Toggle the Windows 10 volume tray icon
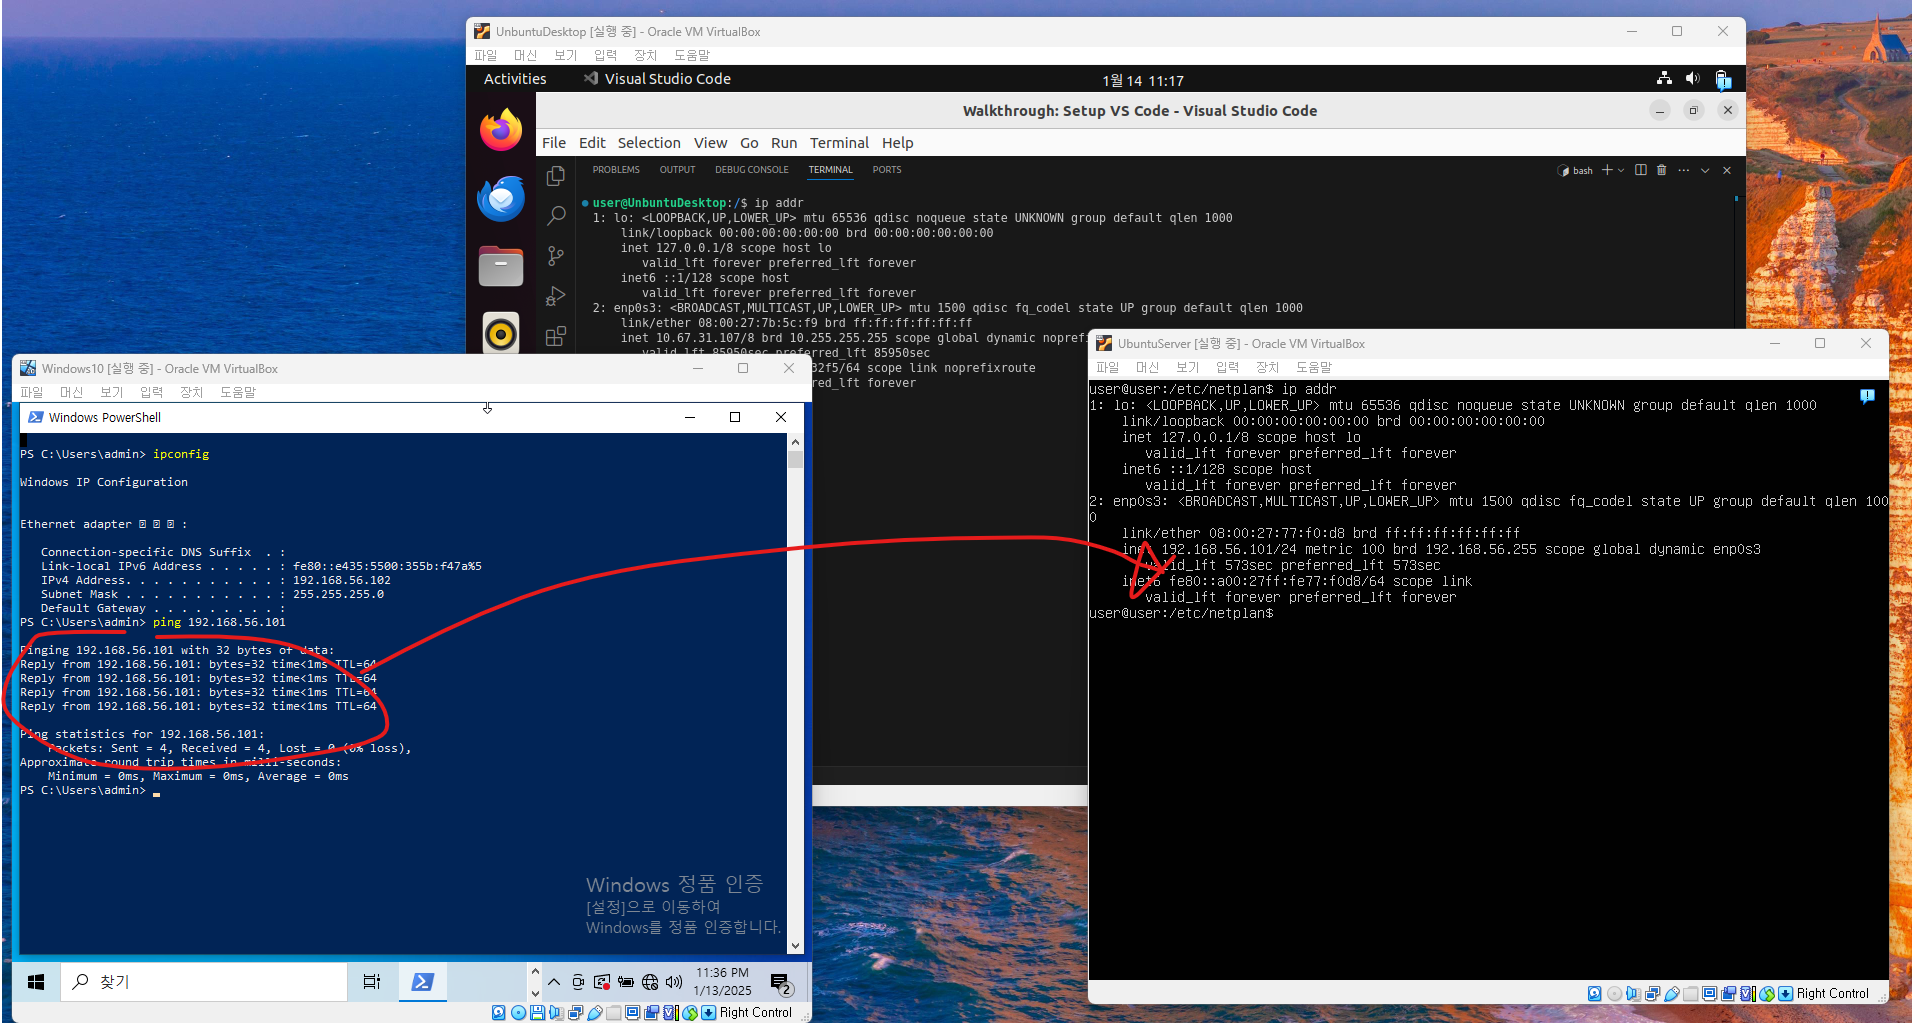The width and height of the screenshot is (1912, 1023). click(x=674, y=982)
